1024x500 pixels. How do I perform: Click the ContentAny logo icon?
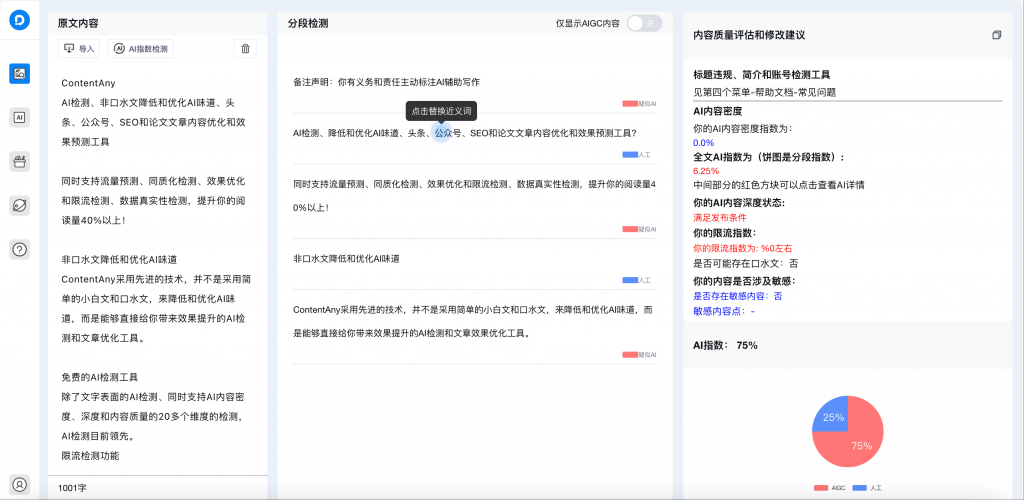pyautogui.click(x=20, y=20)
